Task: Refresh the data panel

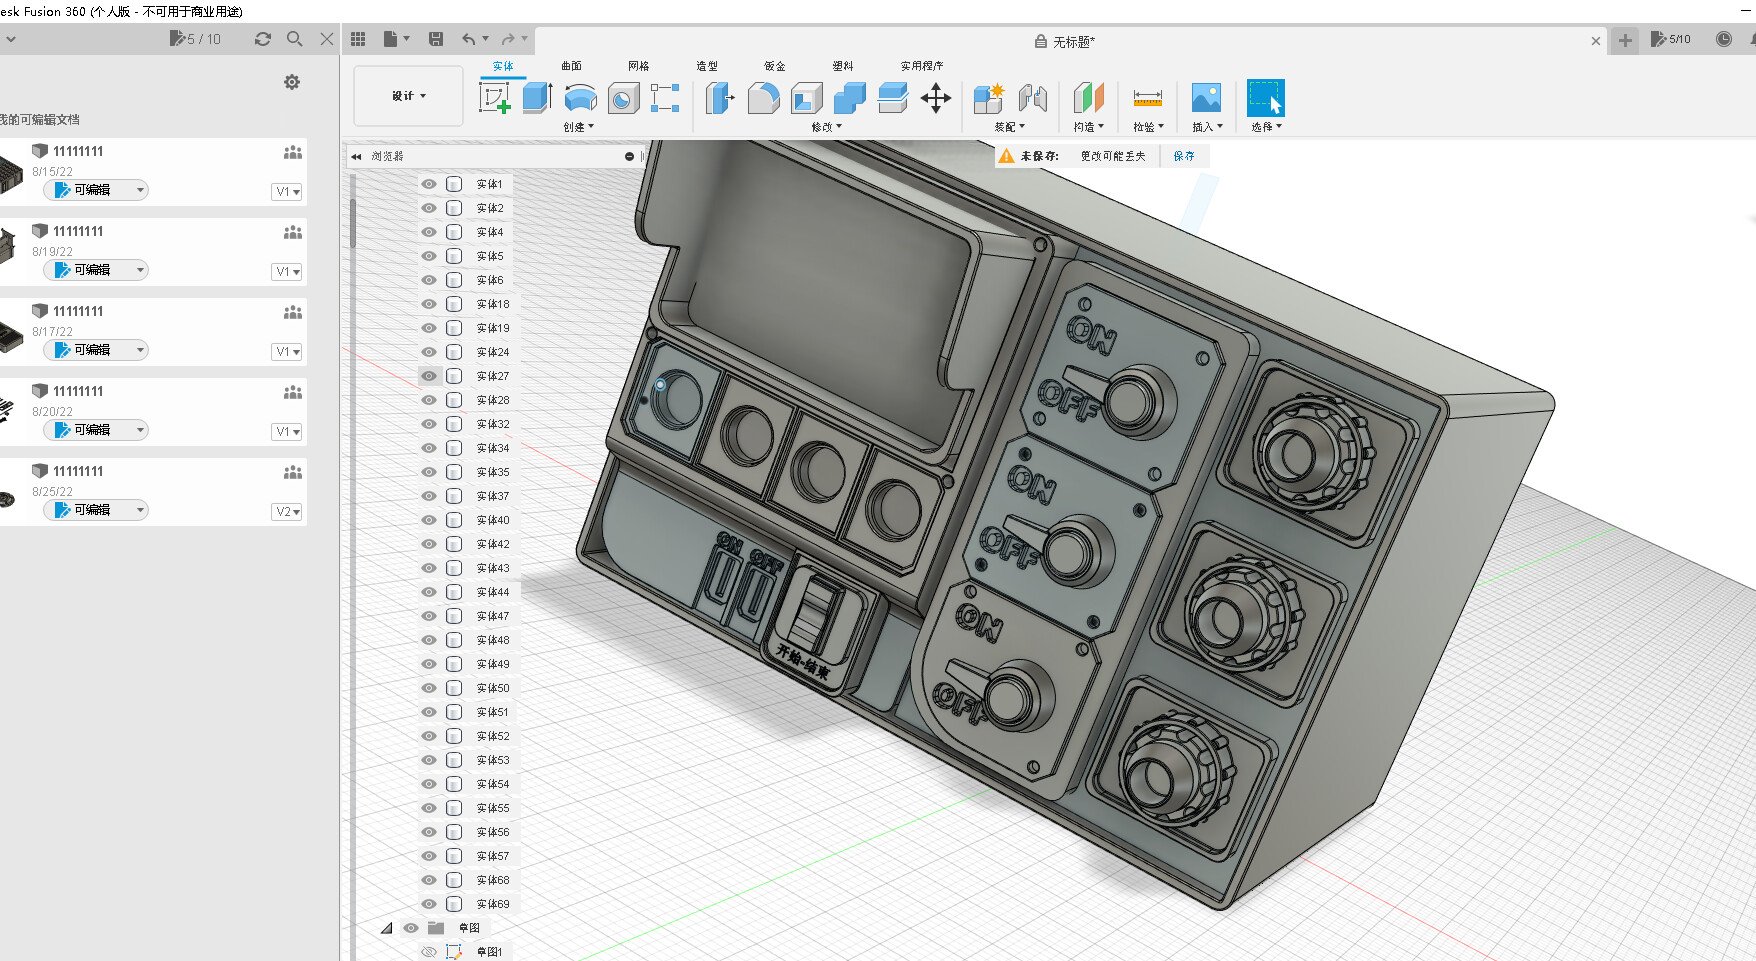Action: pyautogui.click(x=263, y=39)
